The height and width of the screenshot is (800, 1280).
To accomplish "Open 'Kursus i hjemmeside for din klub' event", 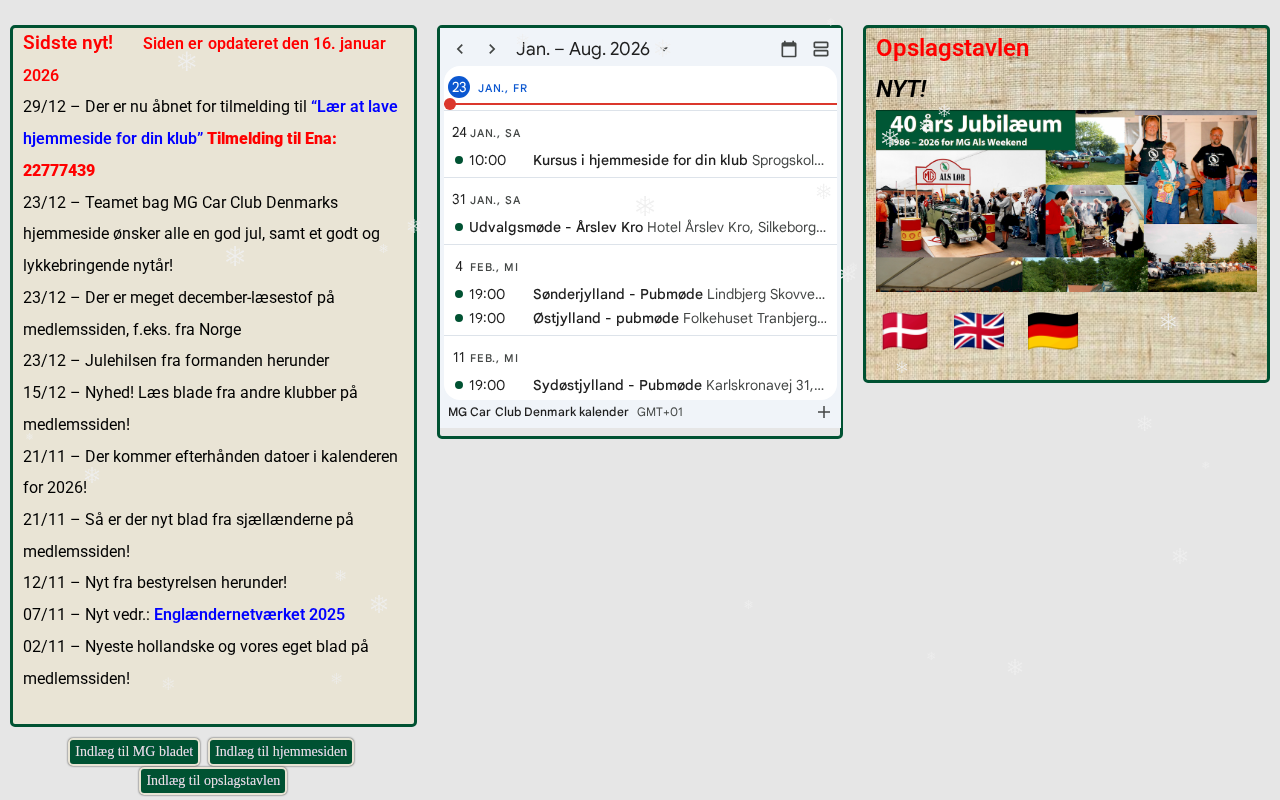I will click(640, 160).
